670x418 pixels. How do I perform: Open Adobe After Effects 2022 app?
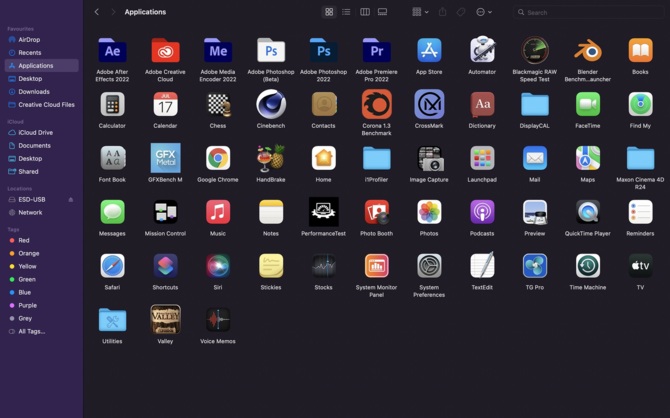[112, 51]
